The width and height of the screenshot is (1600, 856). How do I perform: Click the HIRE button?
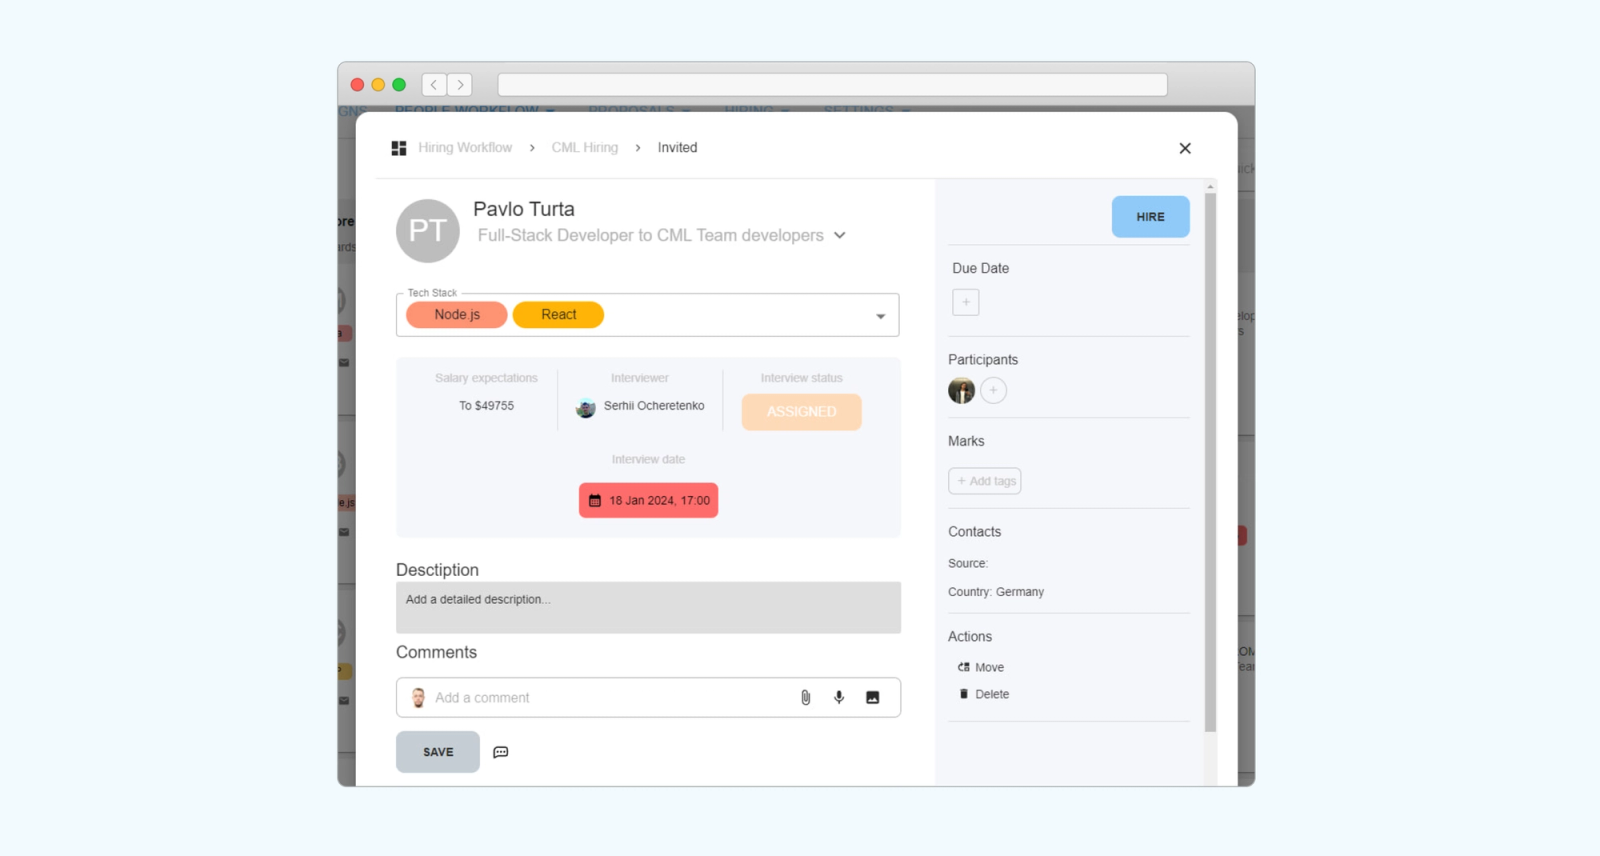(x=1150, y=217)
